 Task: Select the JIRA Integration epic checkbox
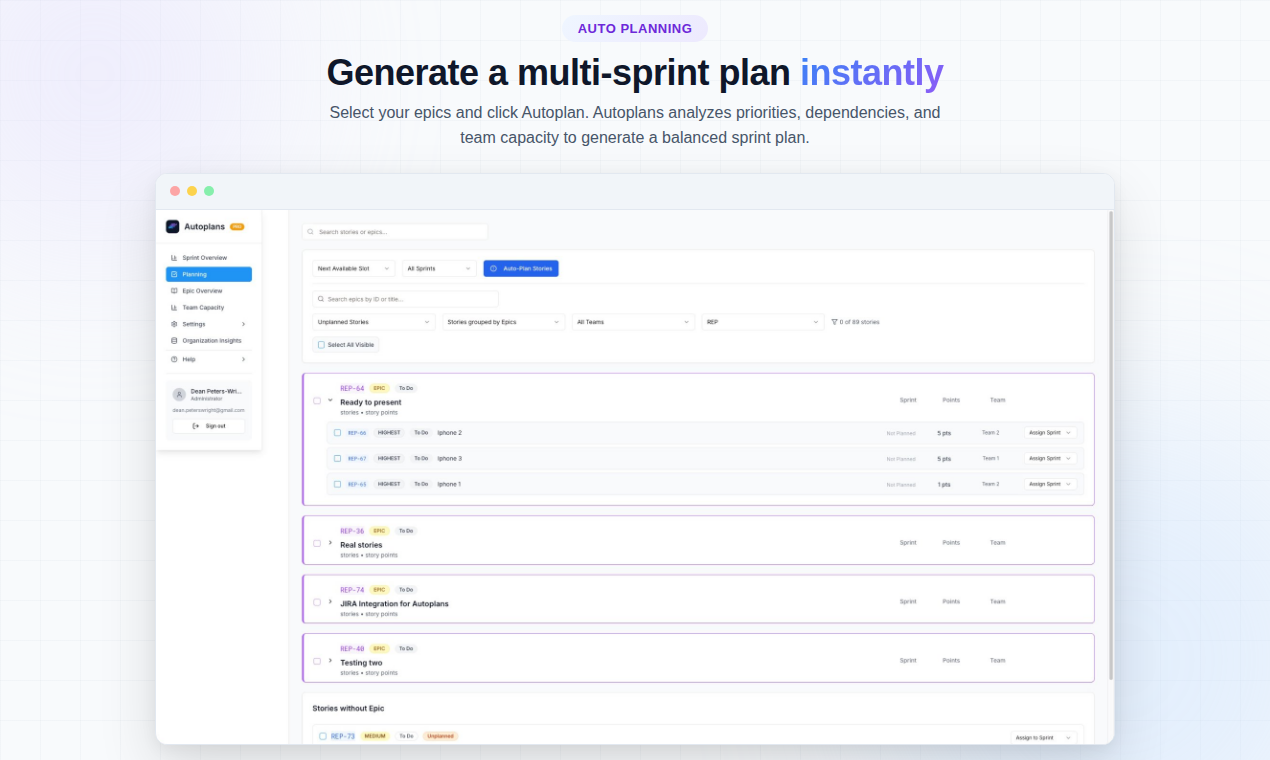[317, 602]
